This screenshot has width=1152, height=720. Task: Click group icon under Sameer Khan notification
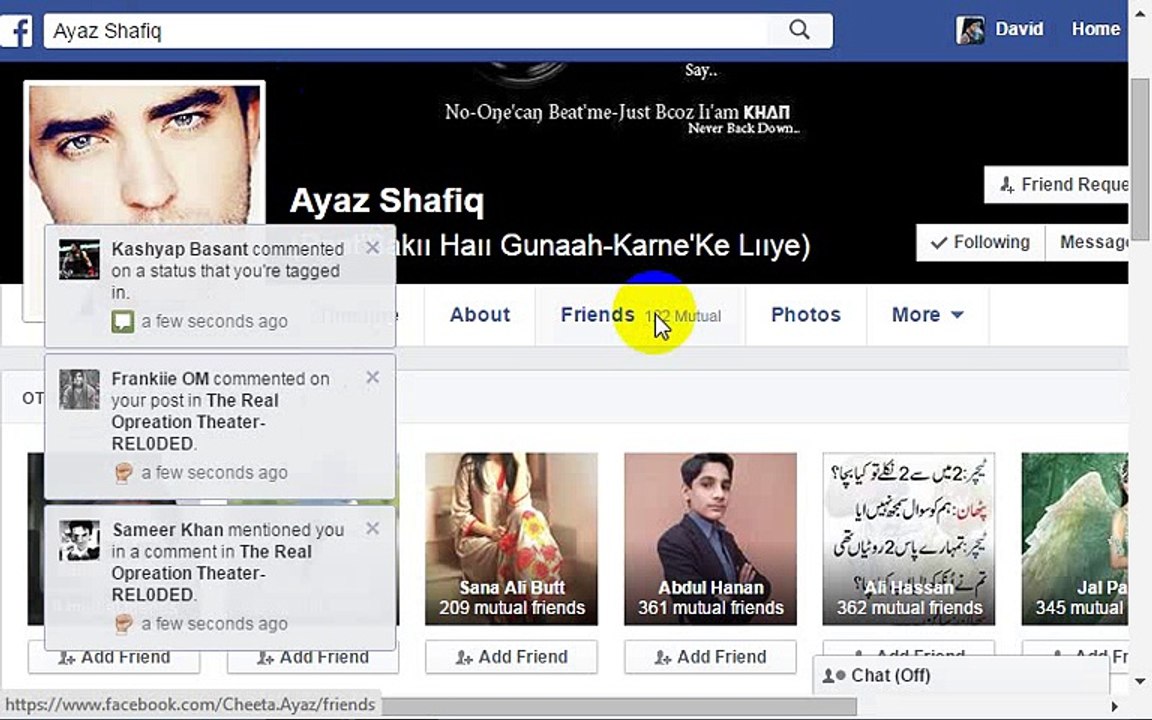click(123, 624)
